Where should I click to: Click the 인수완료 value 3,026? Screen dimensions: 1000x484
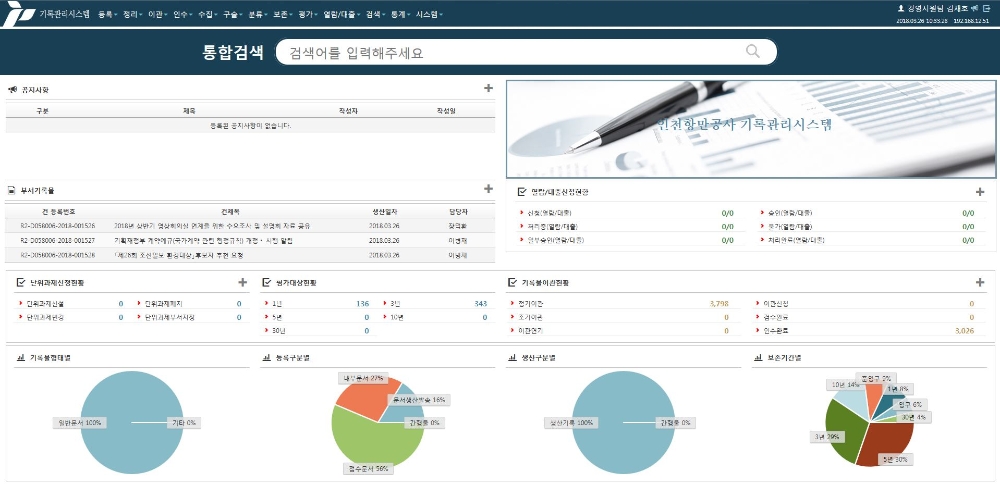coord(964,332)
